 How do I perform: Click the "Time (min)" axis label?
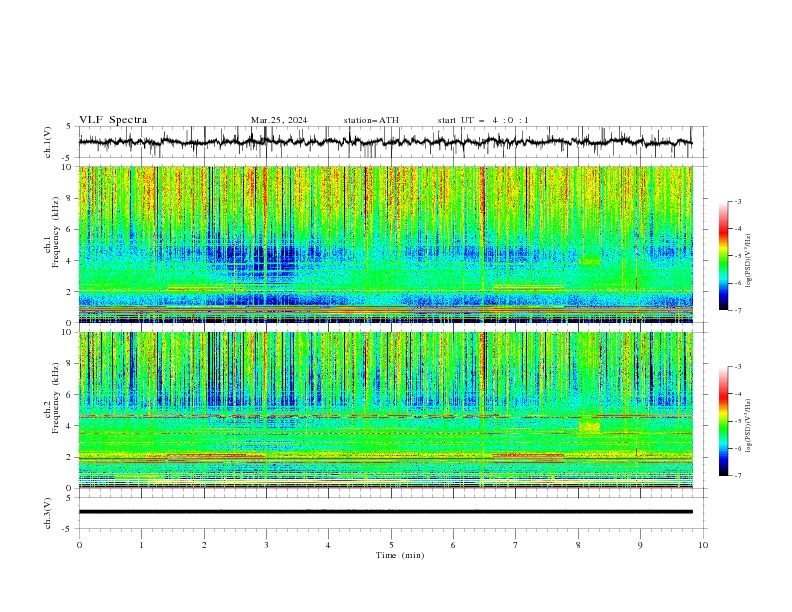pyautogui.click(x=400, y=555)
